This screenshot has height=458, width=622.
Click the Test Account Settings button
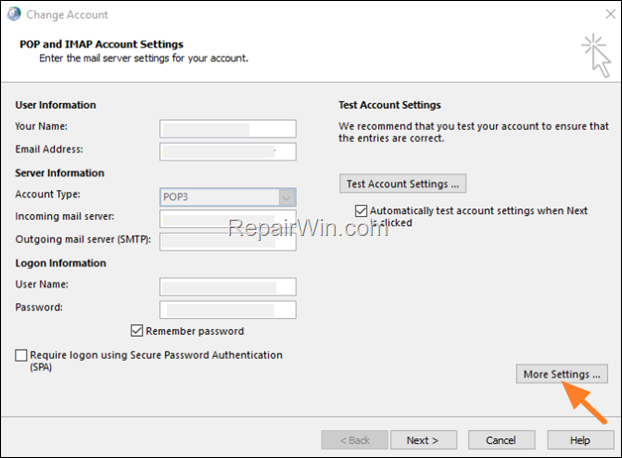[x=403, y=184]
